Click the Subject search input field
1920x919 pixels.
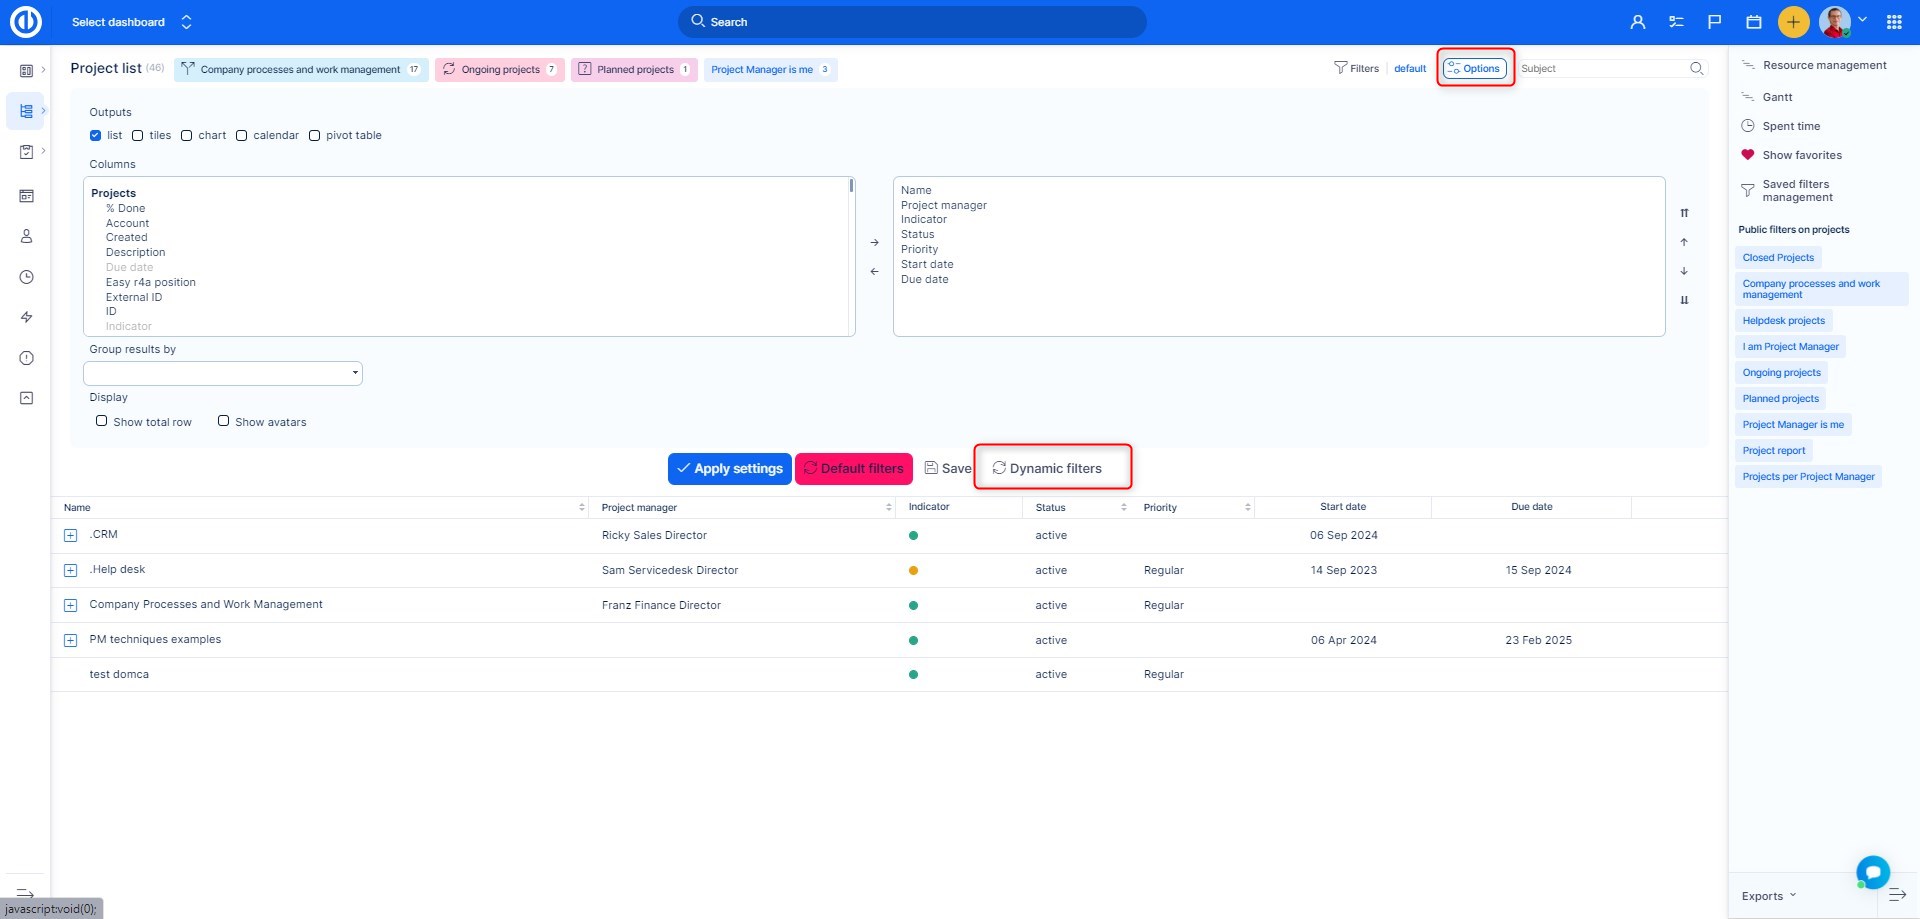[1600, 69]
